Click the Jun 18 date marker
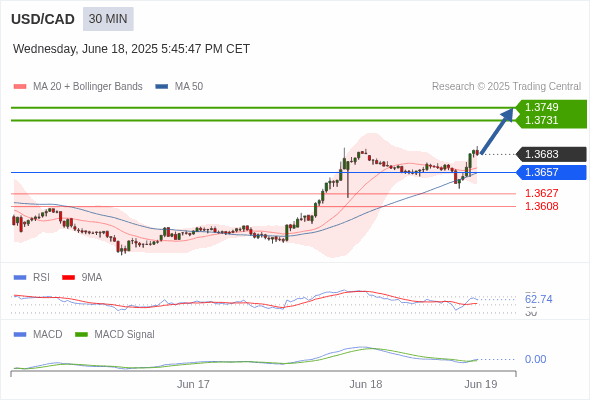The width and height of the screenshot is (590, 400). 365,384
